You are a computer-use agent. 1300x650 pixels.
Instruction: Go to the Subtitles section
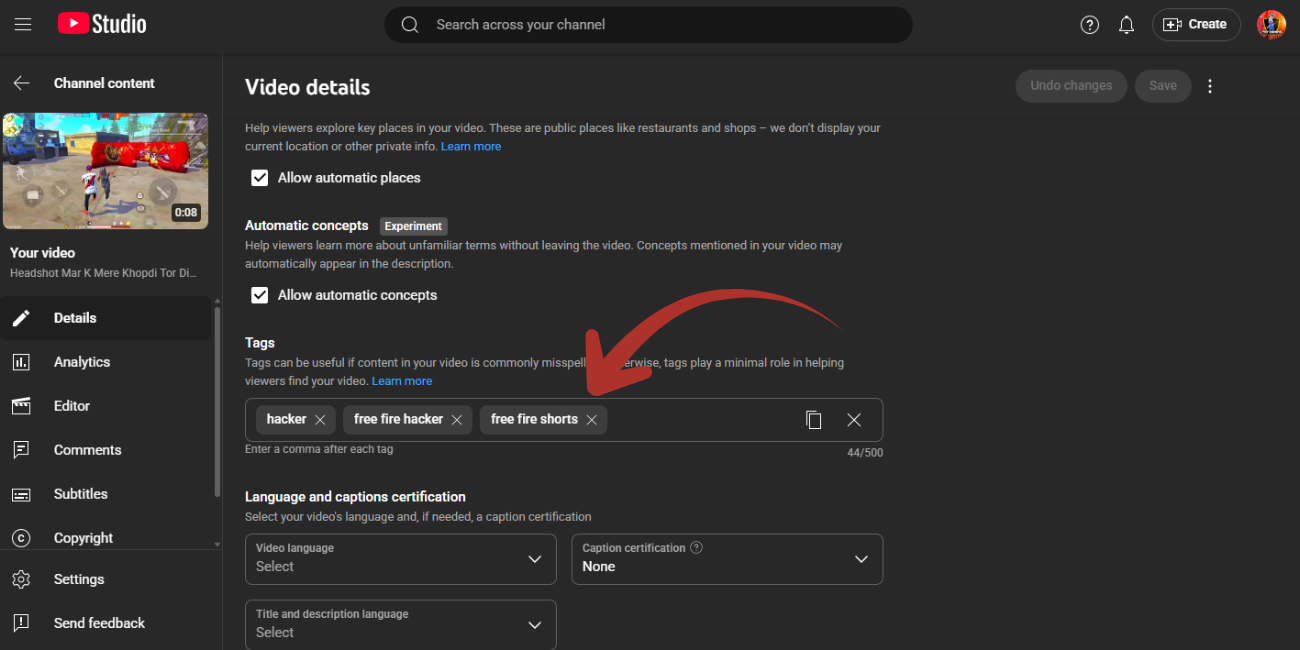pos(80,493)
